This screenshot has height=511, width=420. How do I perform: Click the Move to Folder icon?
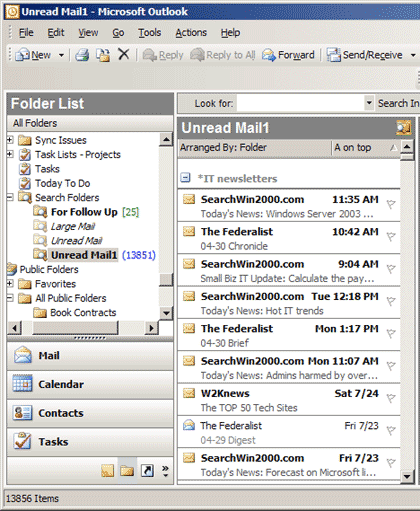[103, 55]
